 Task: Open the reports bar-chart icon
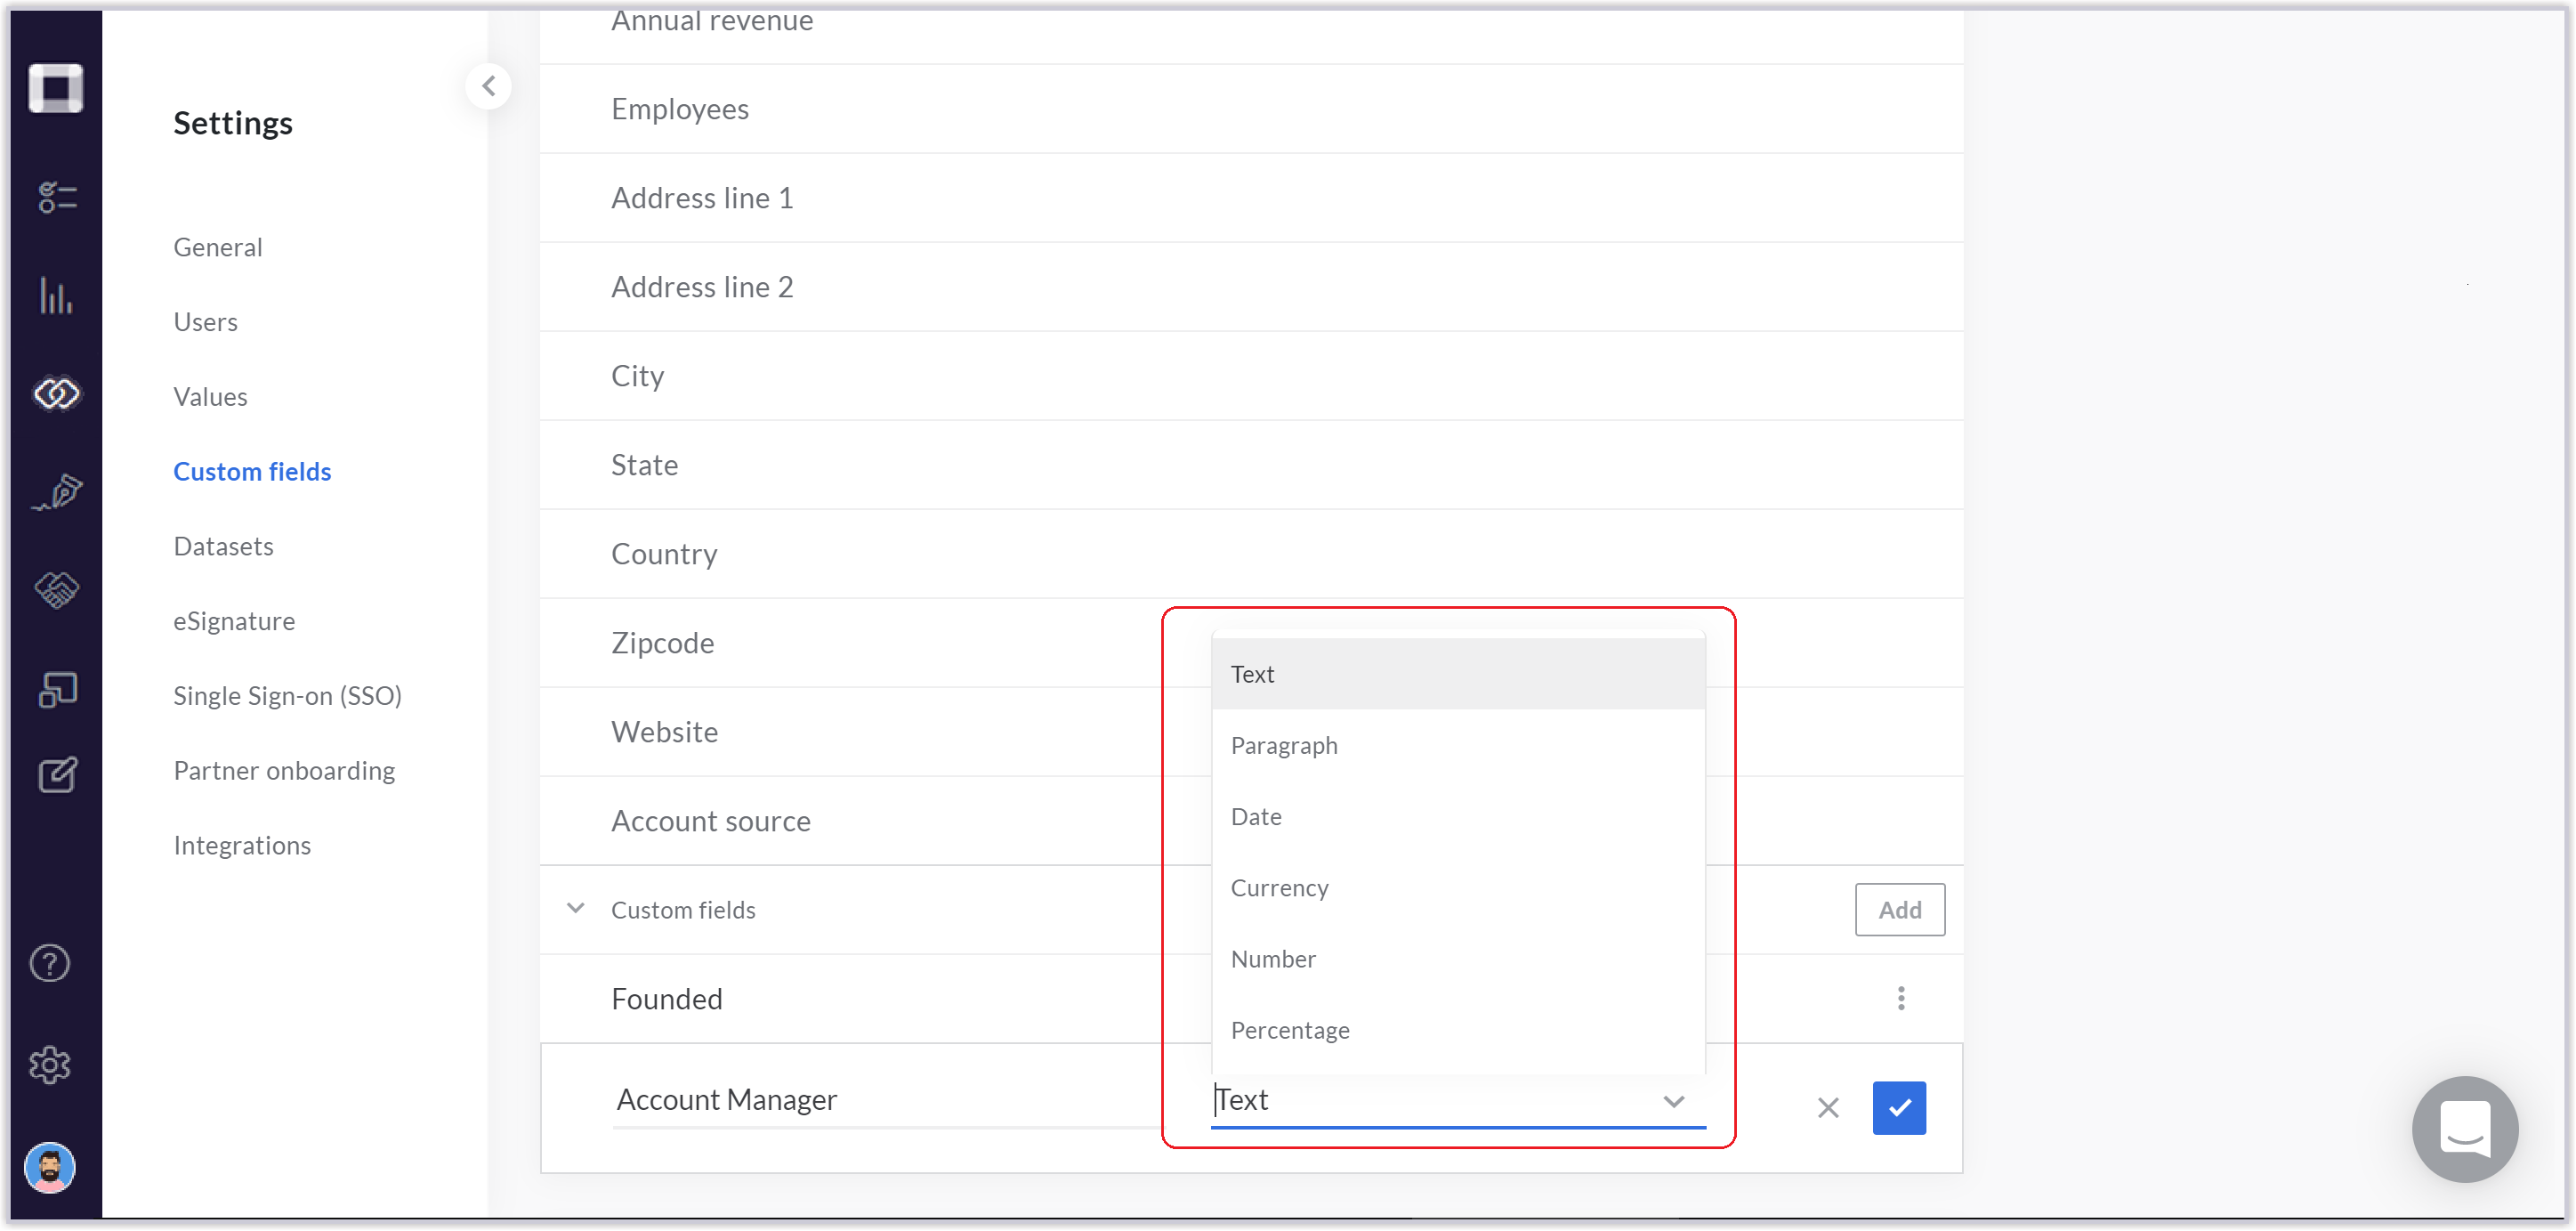click(55, 296)
